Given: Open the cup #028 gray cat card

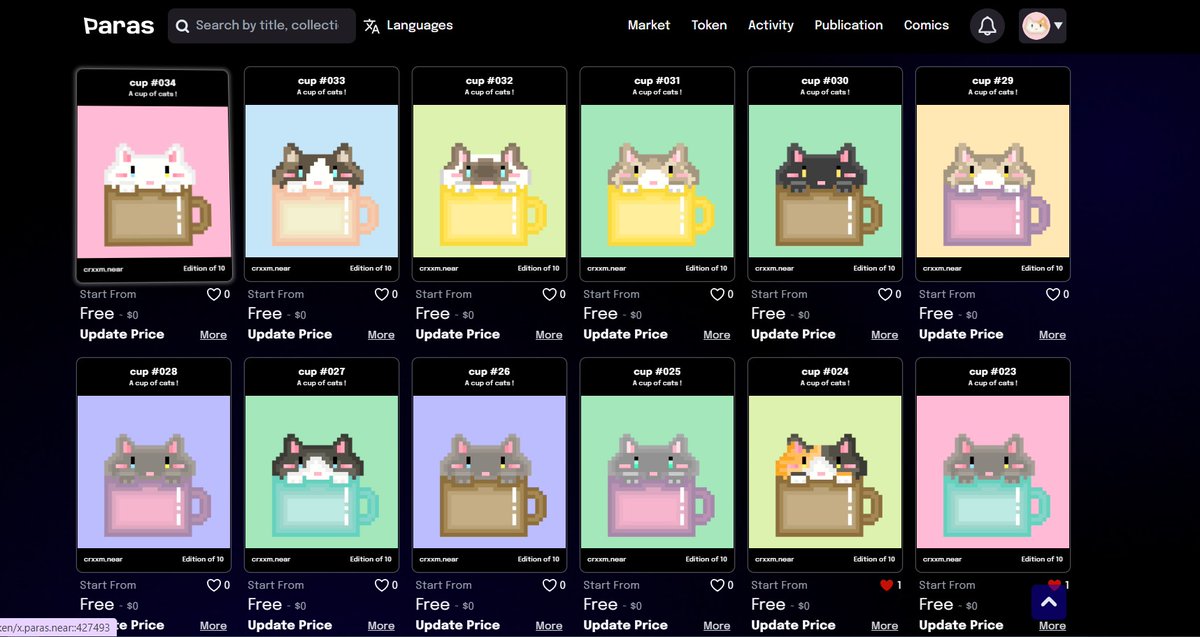Looking at the screenshot, I should [154, 465].
